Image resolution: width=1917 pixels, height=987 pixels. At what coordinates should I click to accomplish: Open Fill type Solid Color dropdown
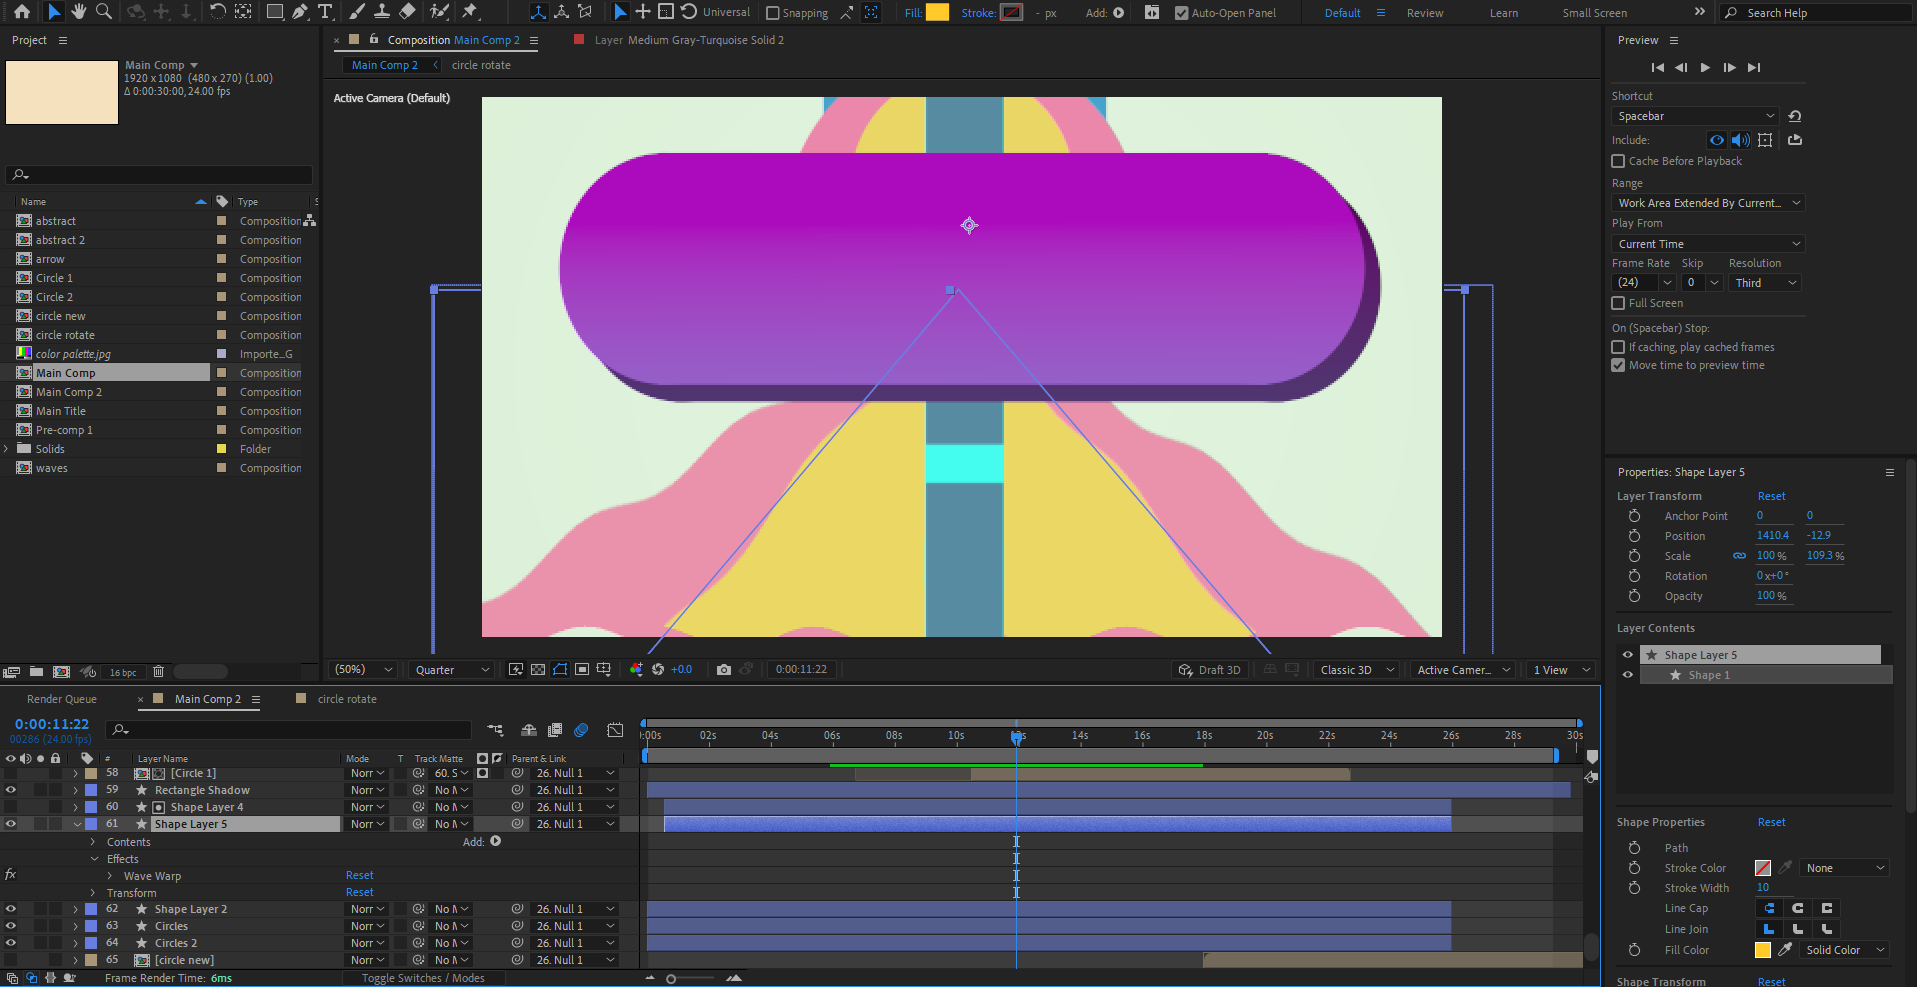pyautogui.click(x=1845, y=950)
